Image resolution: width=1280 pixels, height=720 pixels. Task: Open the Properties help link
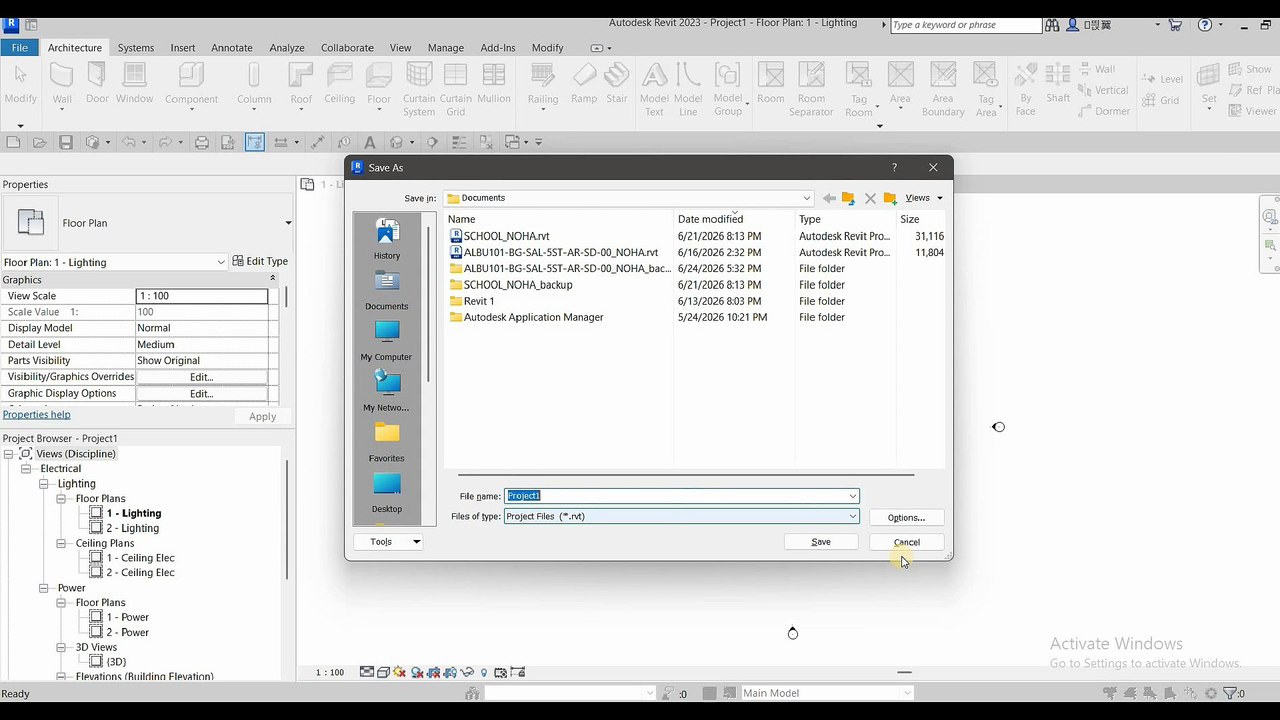36,415
